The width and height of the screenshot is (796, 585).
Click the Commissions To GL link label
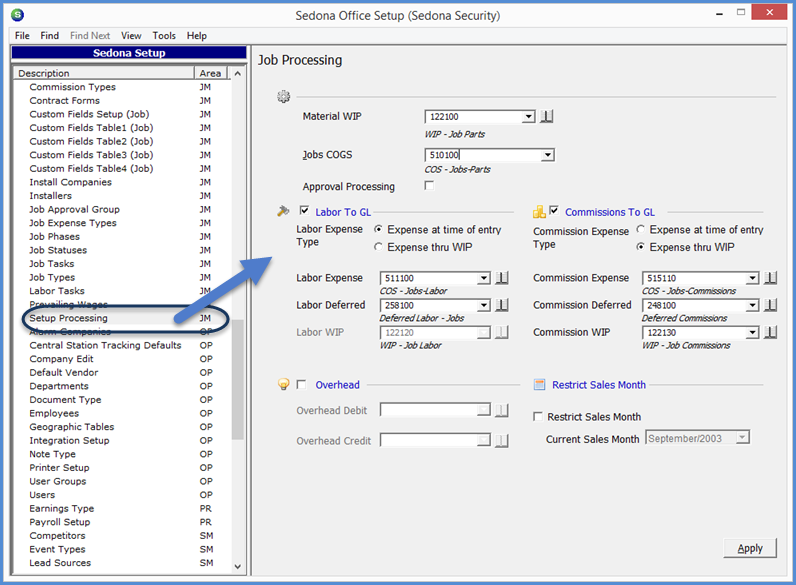610,212
